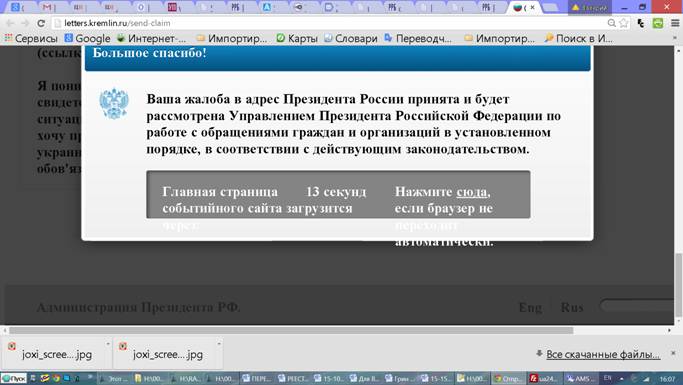Open the Google bookmark
Screen dimensions: 683x385
87,38
